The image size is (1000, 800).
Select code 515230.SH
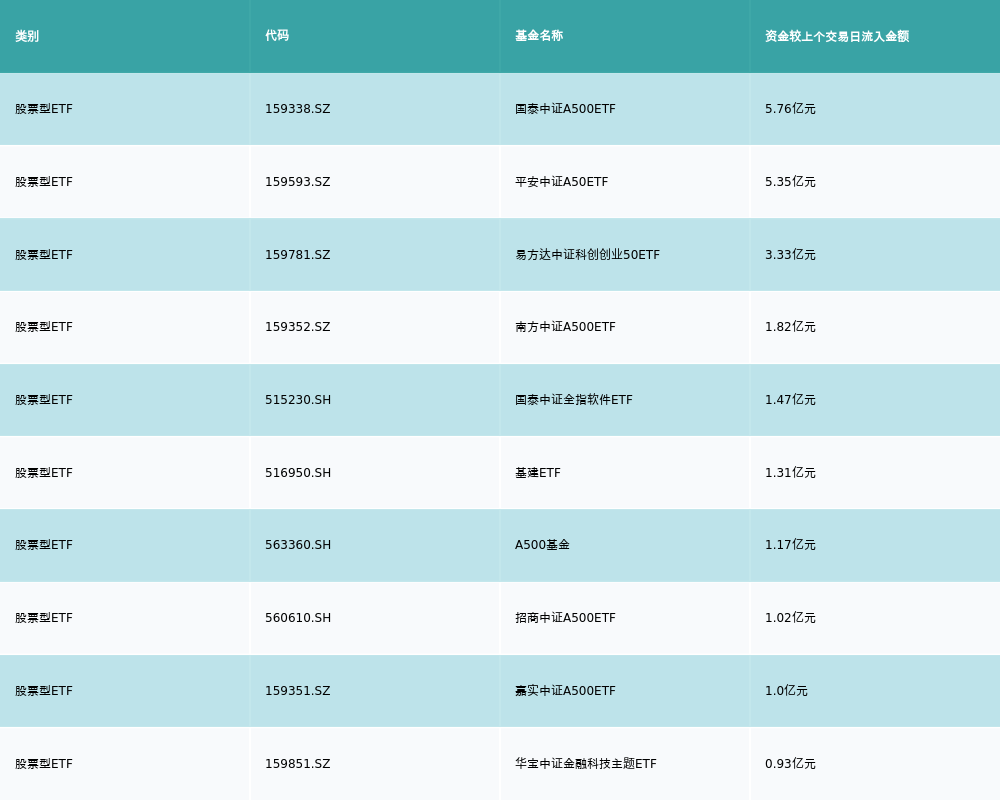pos(298,400)
